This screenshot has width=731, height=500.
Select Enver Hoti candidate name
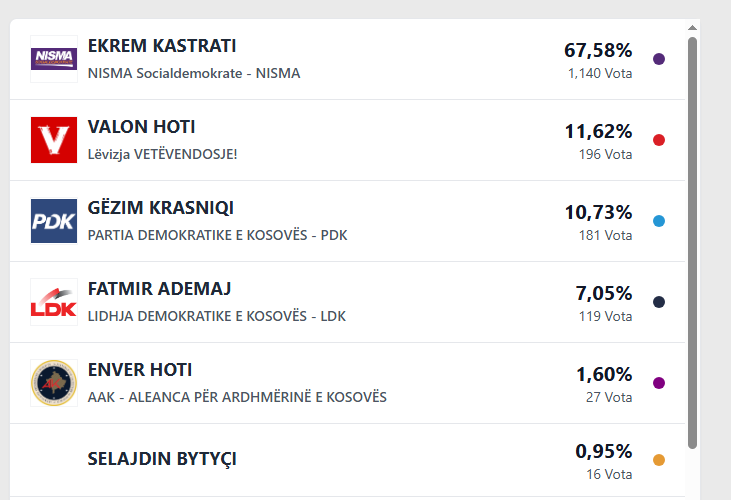click(140, 370)
